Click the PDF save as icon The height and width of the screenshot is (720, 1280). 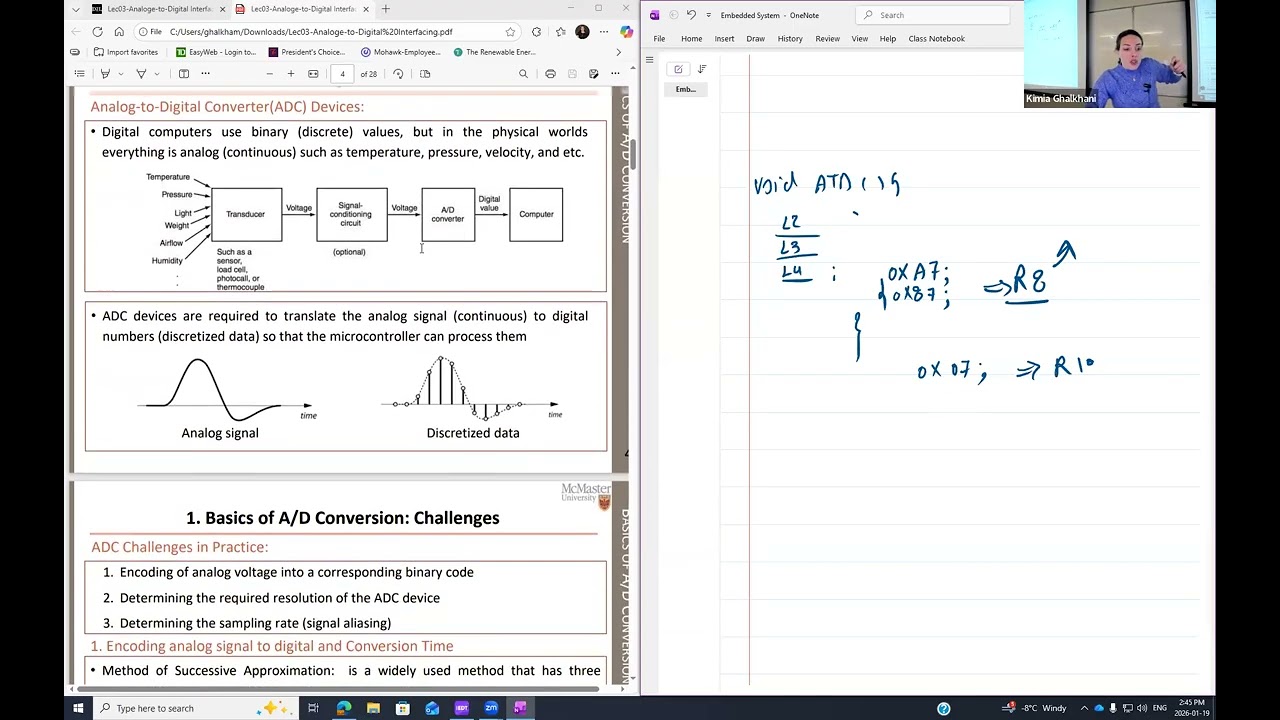(x=594, y=74)
